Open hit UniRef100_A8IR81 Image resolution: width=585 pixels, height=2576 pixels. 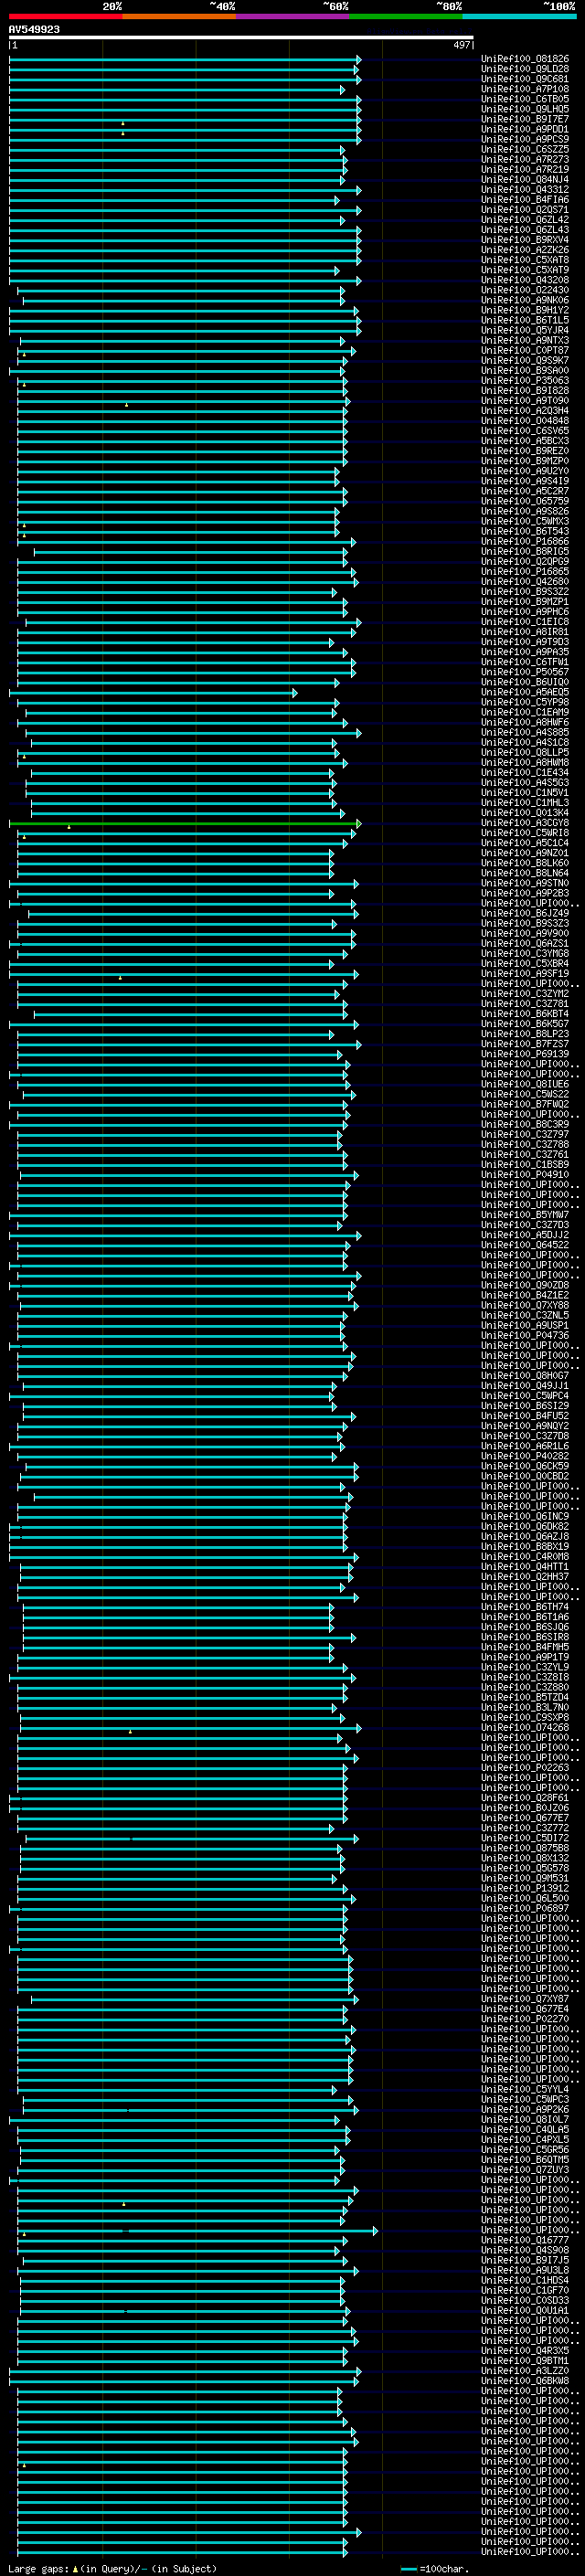point(525,632)
